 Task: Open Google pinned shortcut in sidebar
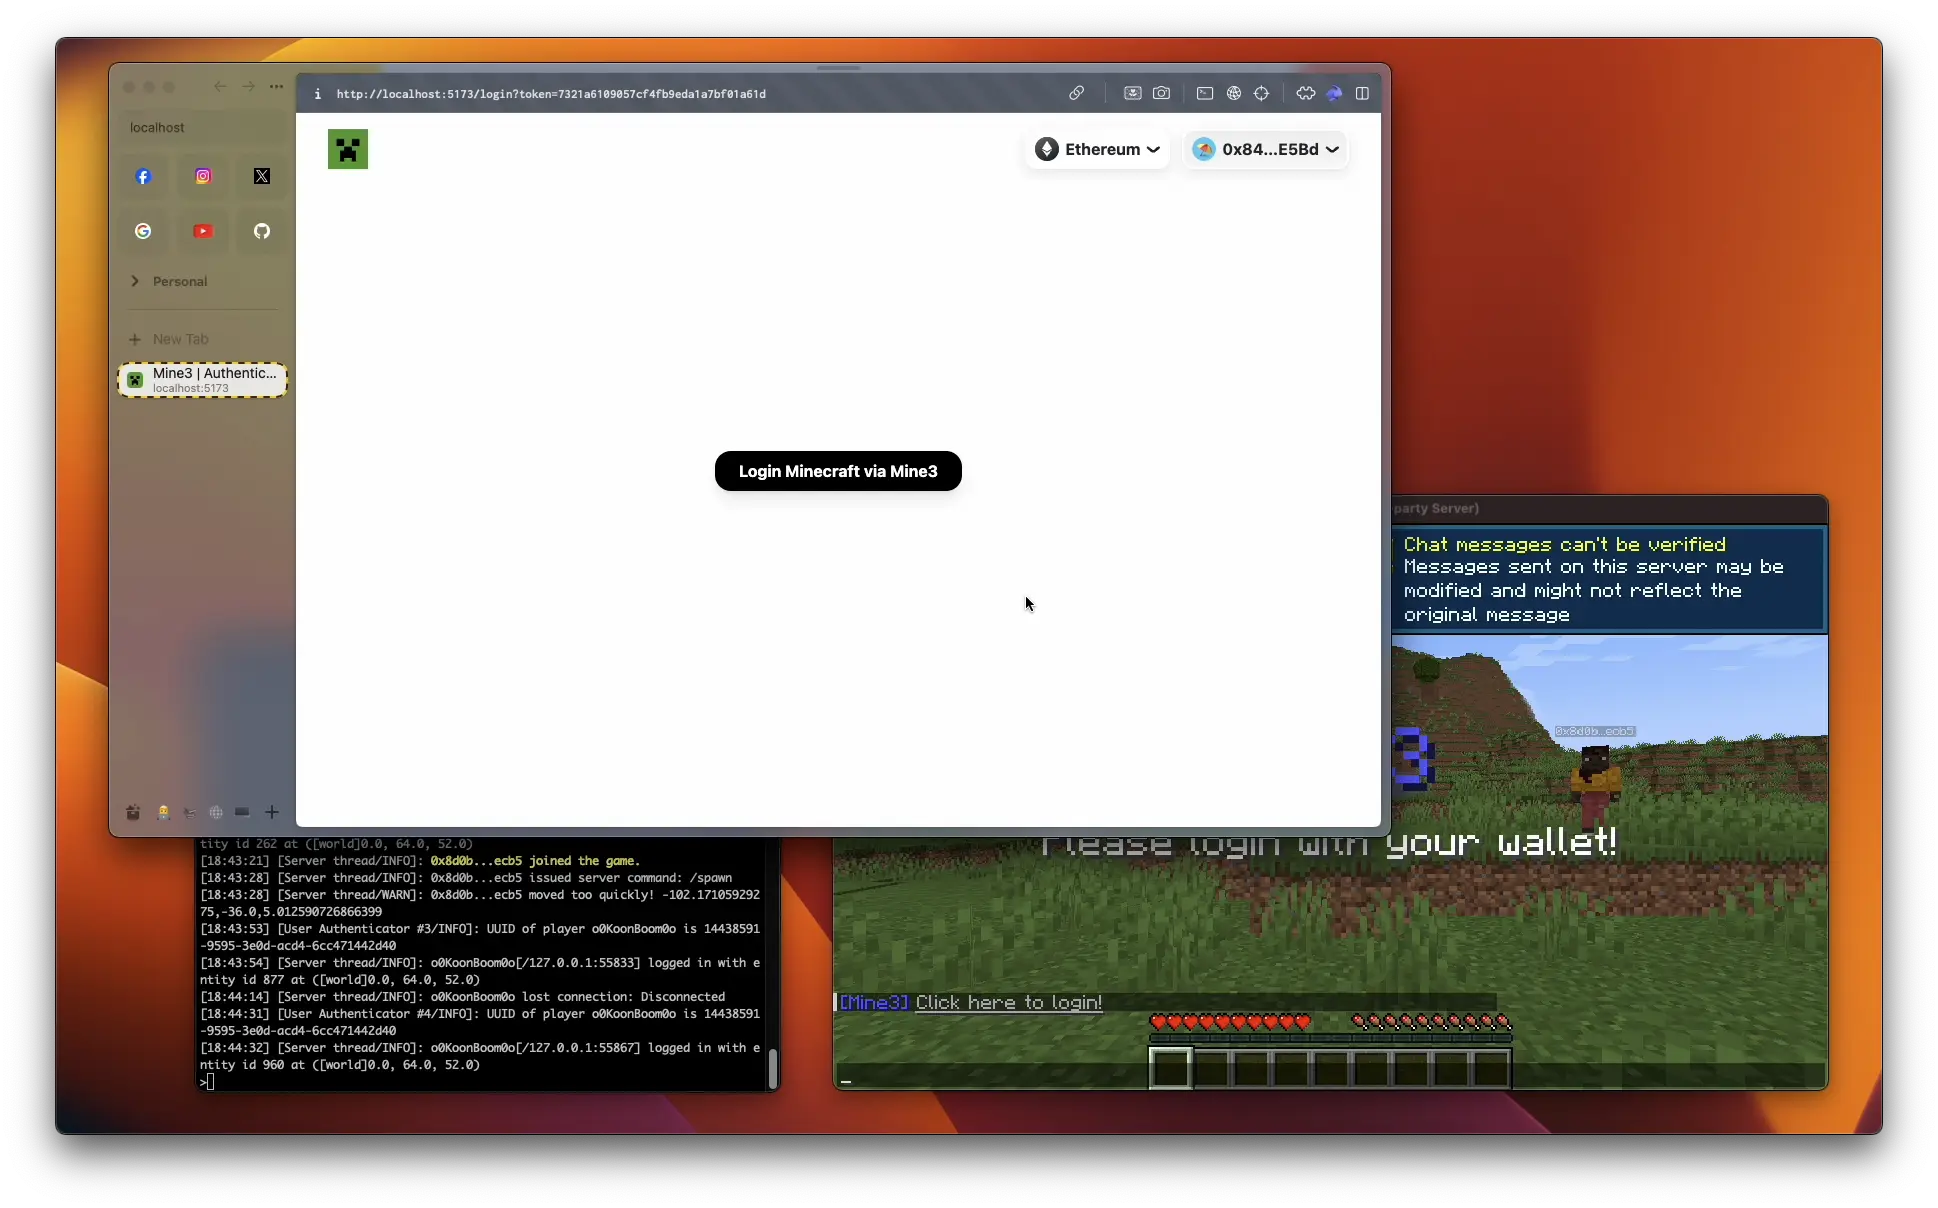[x=143, y=231]
